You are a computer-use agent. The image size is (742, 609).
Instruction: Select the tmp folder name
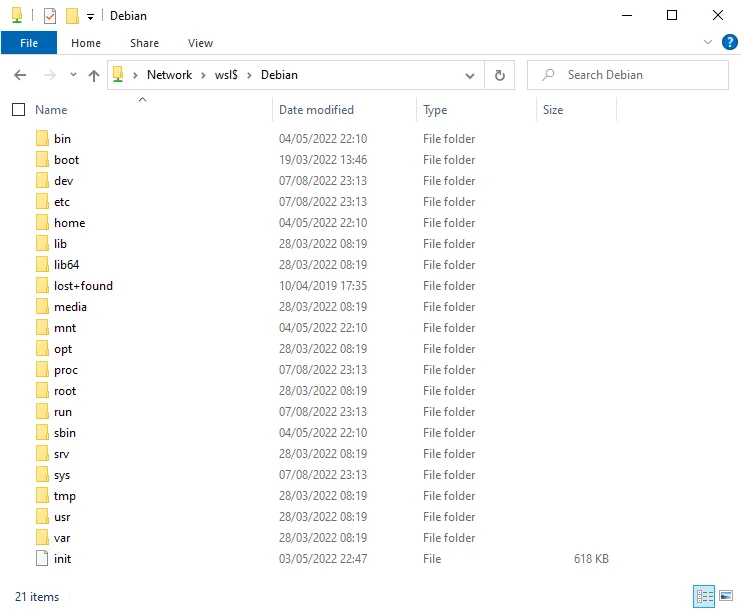click(64, 496)
